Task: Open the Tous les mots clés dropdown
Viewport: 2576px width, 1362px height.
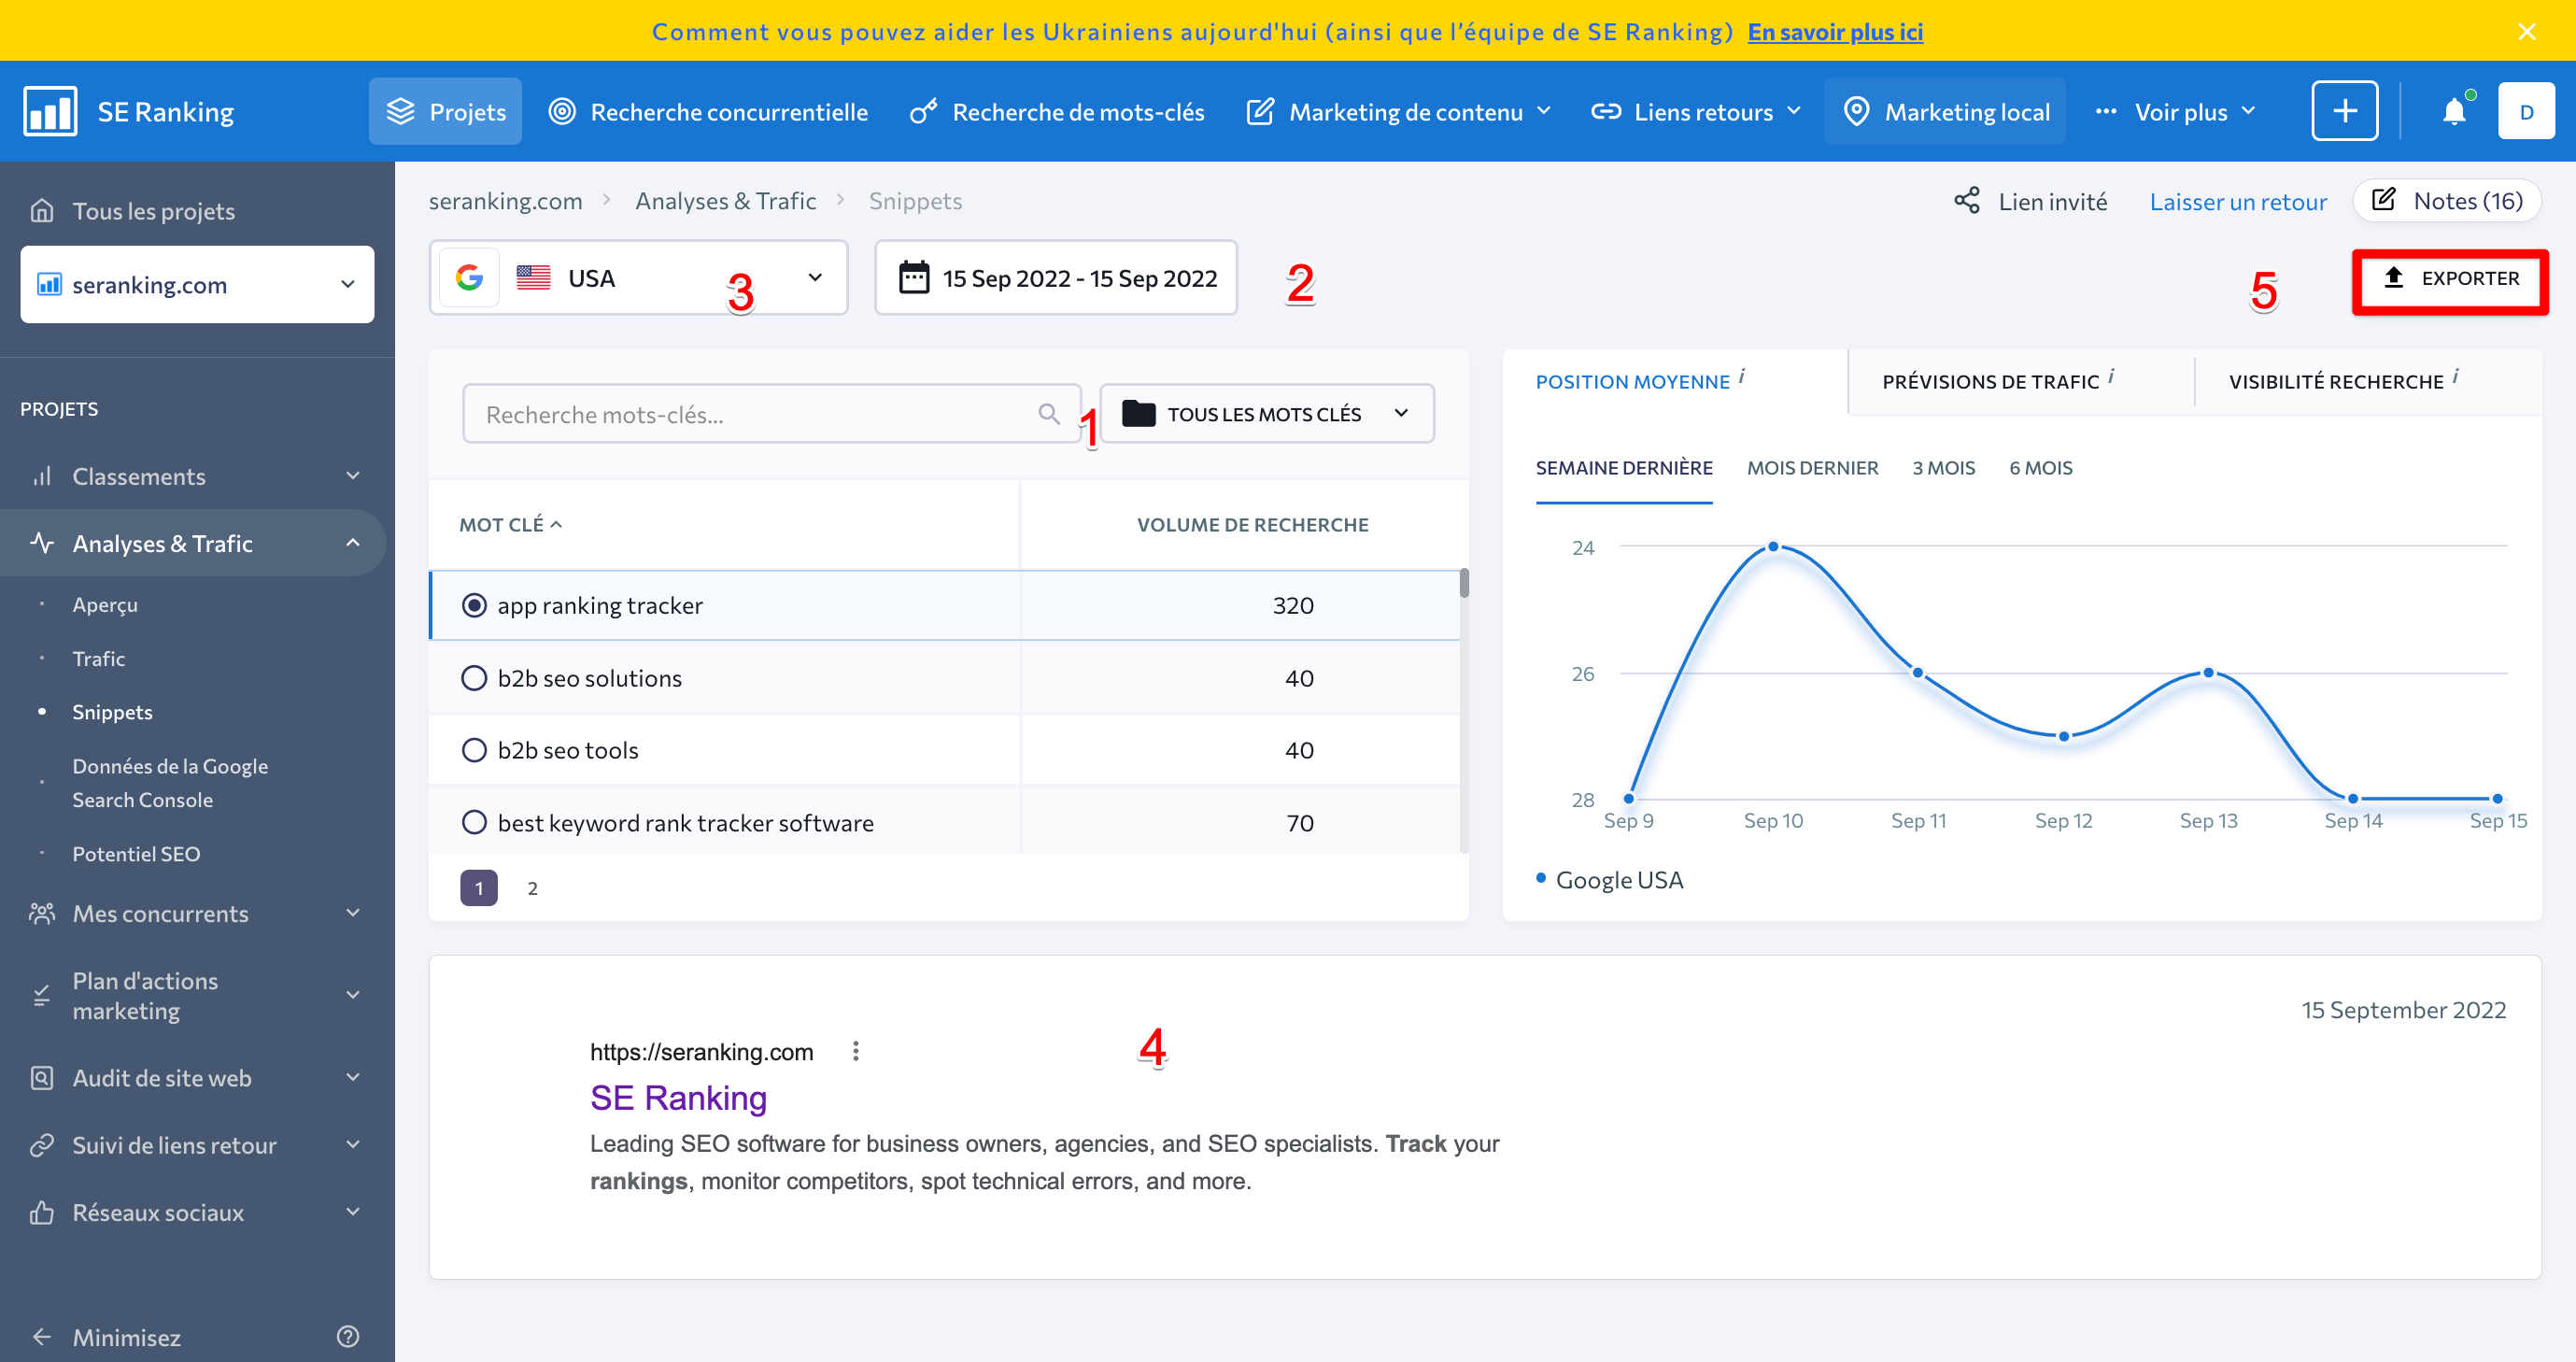Action: point(1266,413)
